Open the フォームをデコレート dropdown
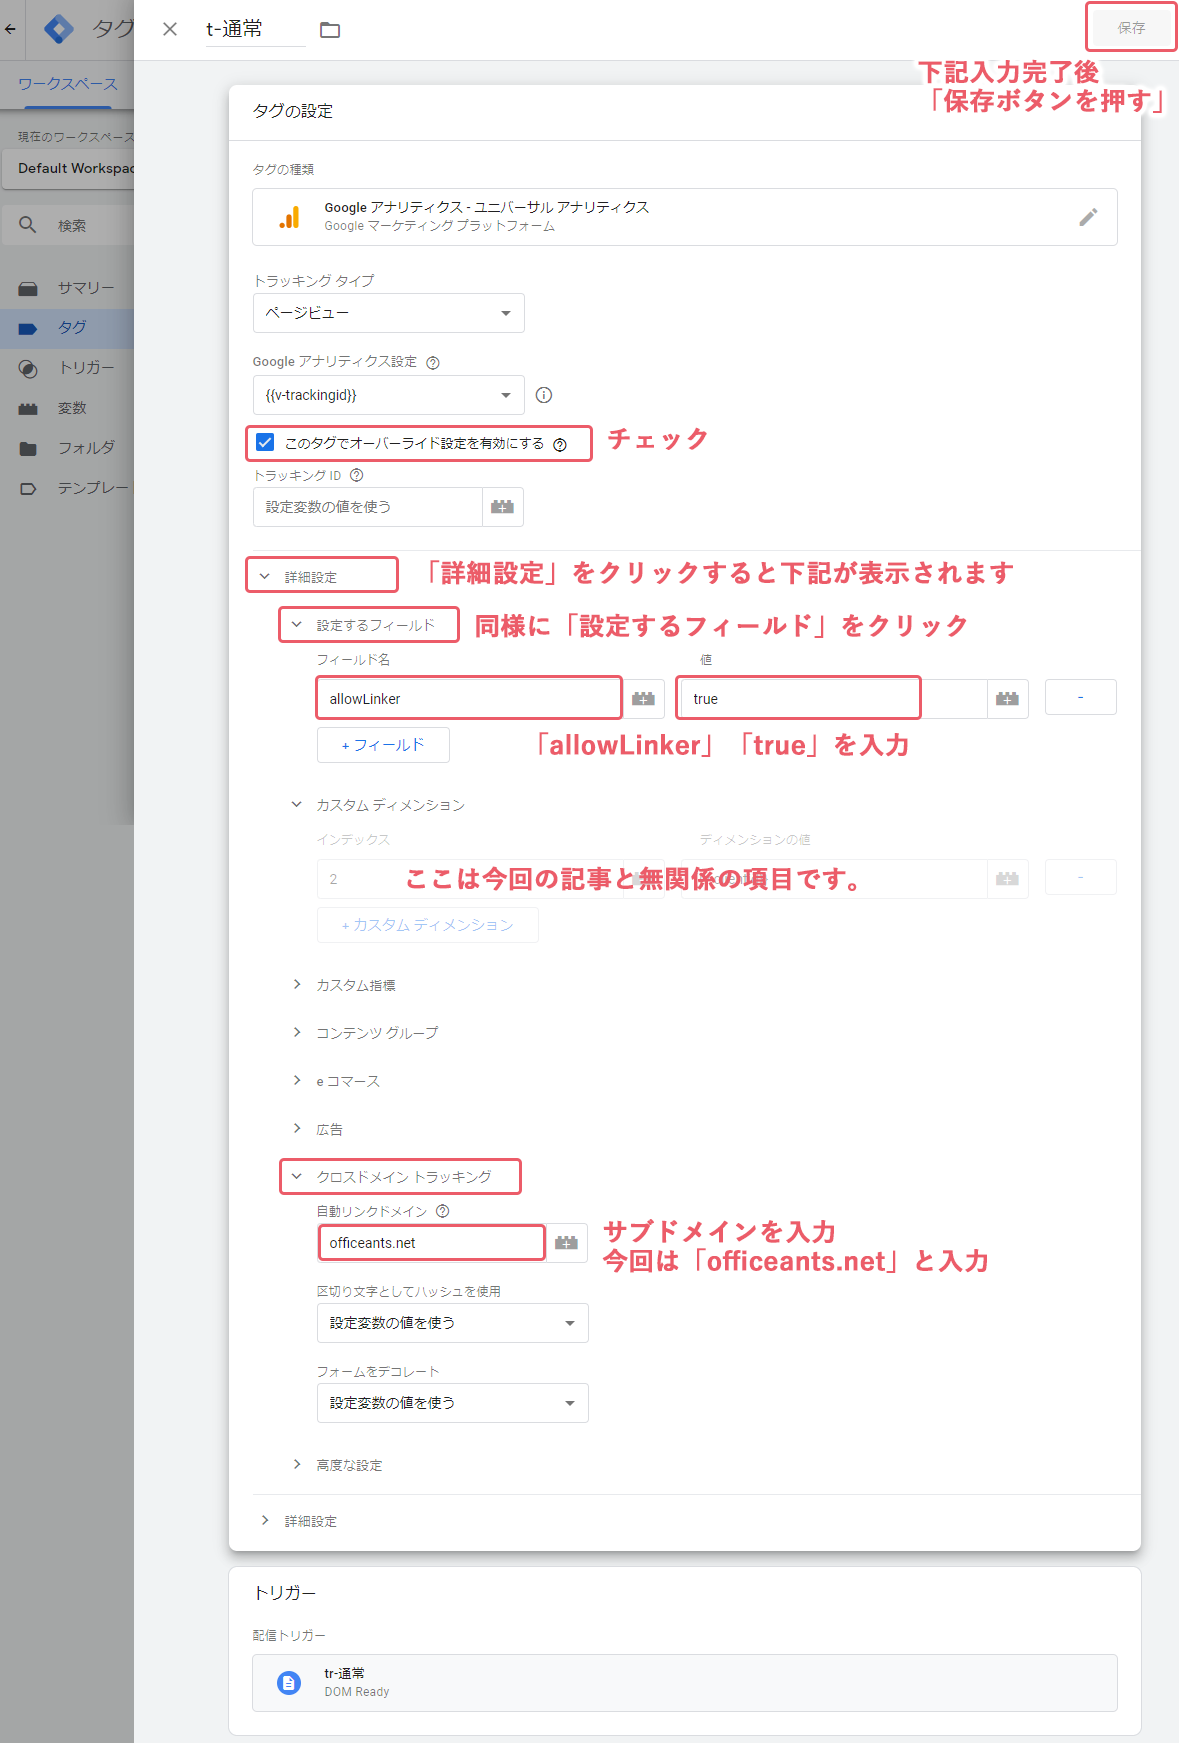Screen dimensions: 1179x1743 [x=453, y=1403]
